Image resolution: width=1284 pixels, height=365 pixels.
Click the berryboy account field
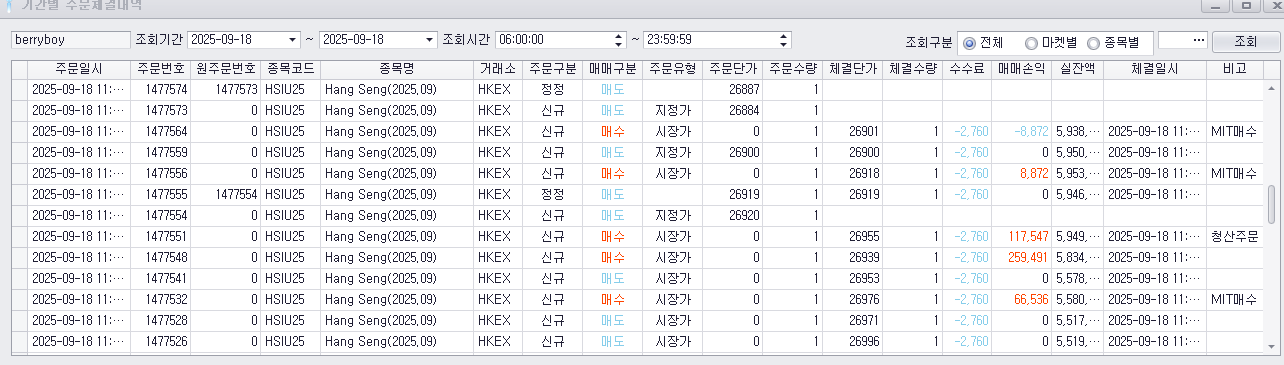[70, 40]
